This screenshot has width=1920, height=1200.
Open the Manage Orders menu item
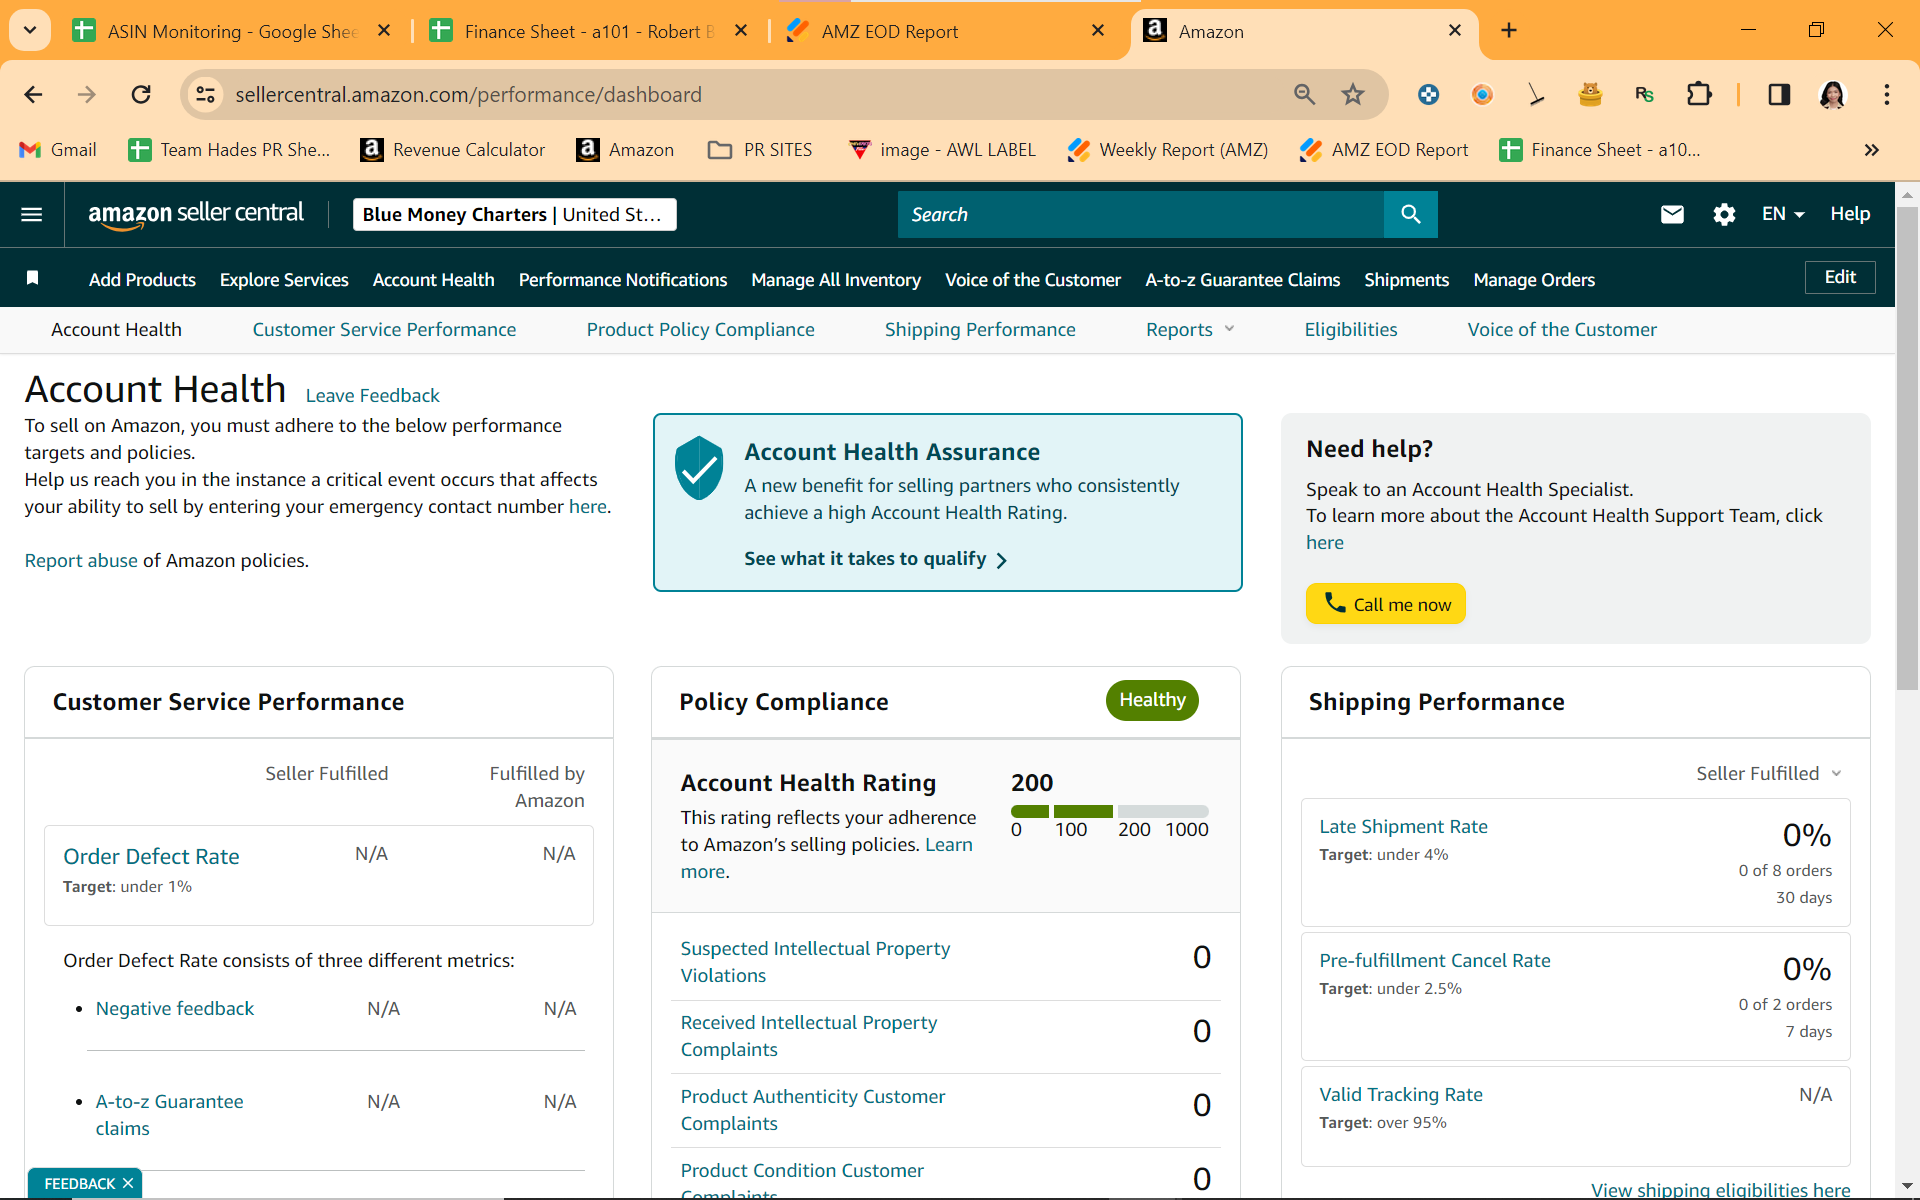pyautogui.click(x=1533, y=280)
